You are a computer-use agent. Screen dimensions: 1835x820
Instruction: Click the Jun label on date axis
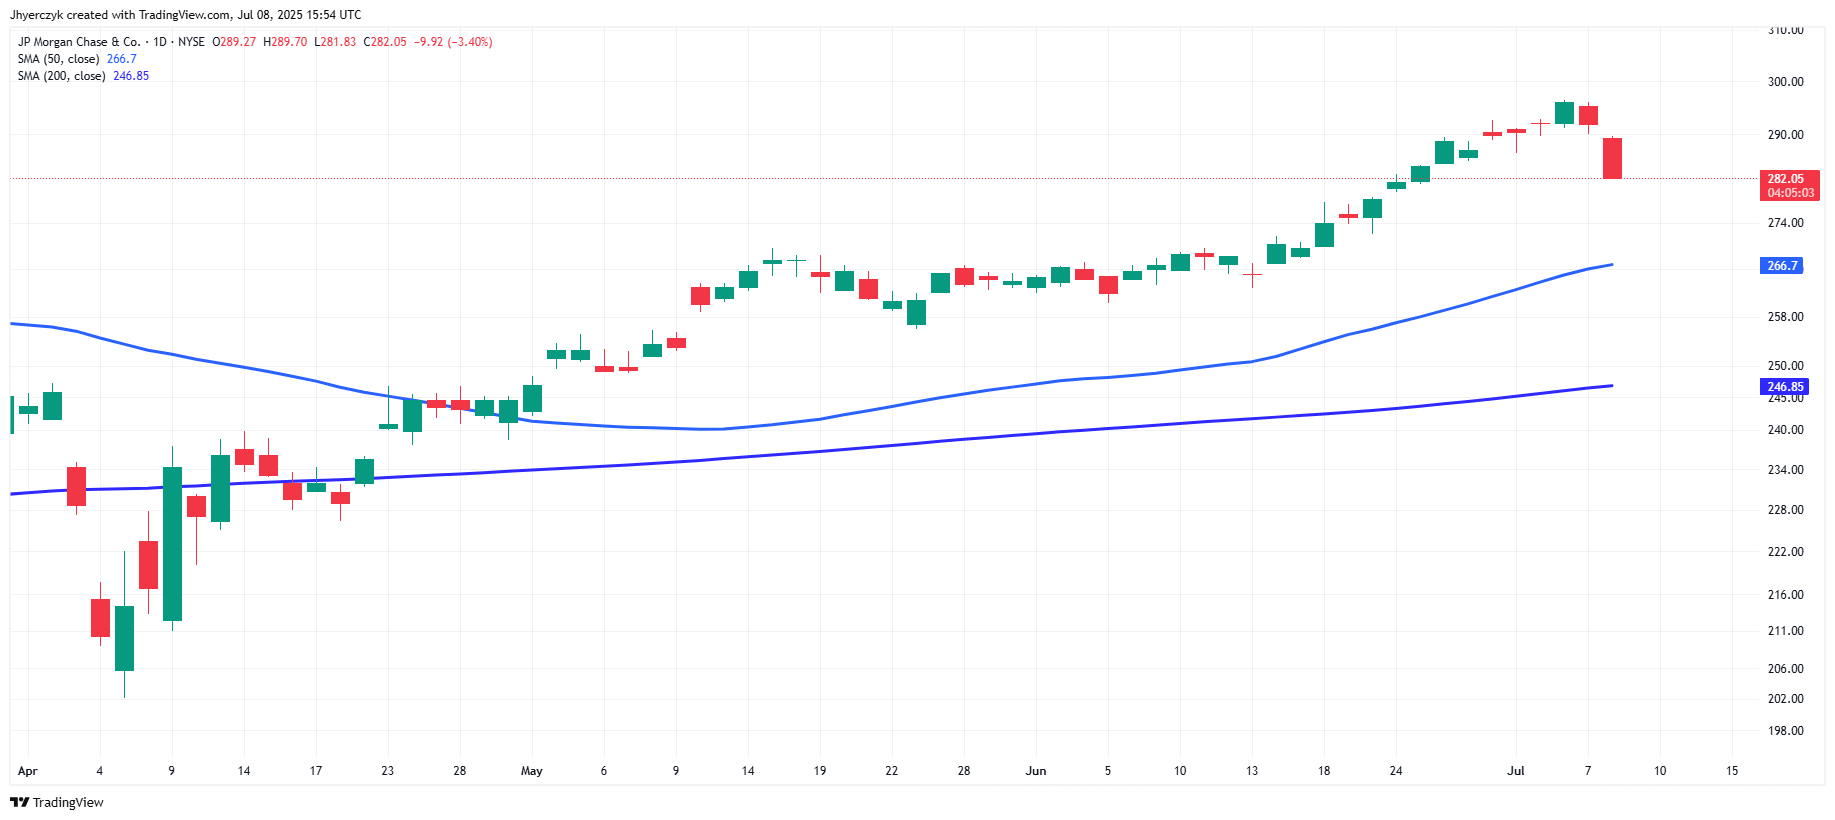tap(1036, 771)
